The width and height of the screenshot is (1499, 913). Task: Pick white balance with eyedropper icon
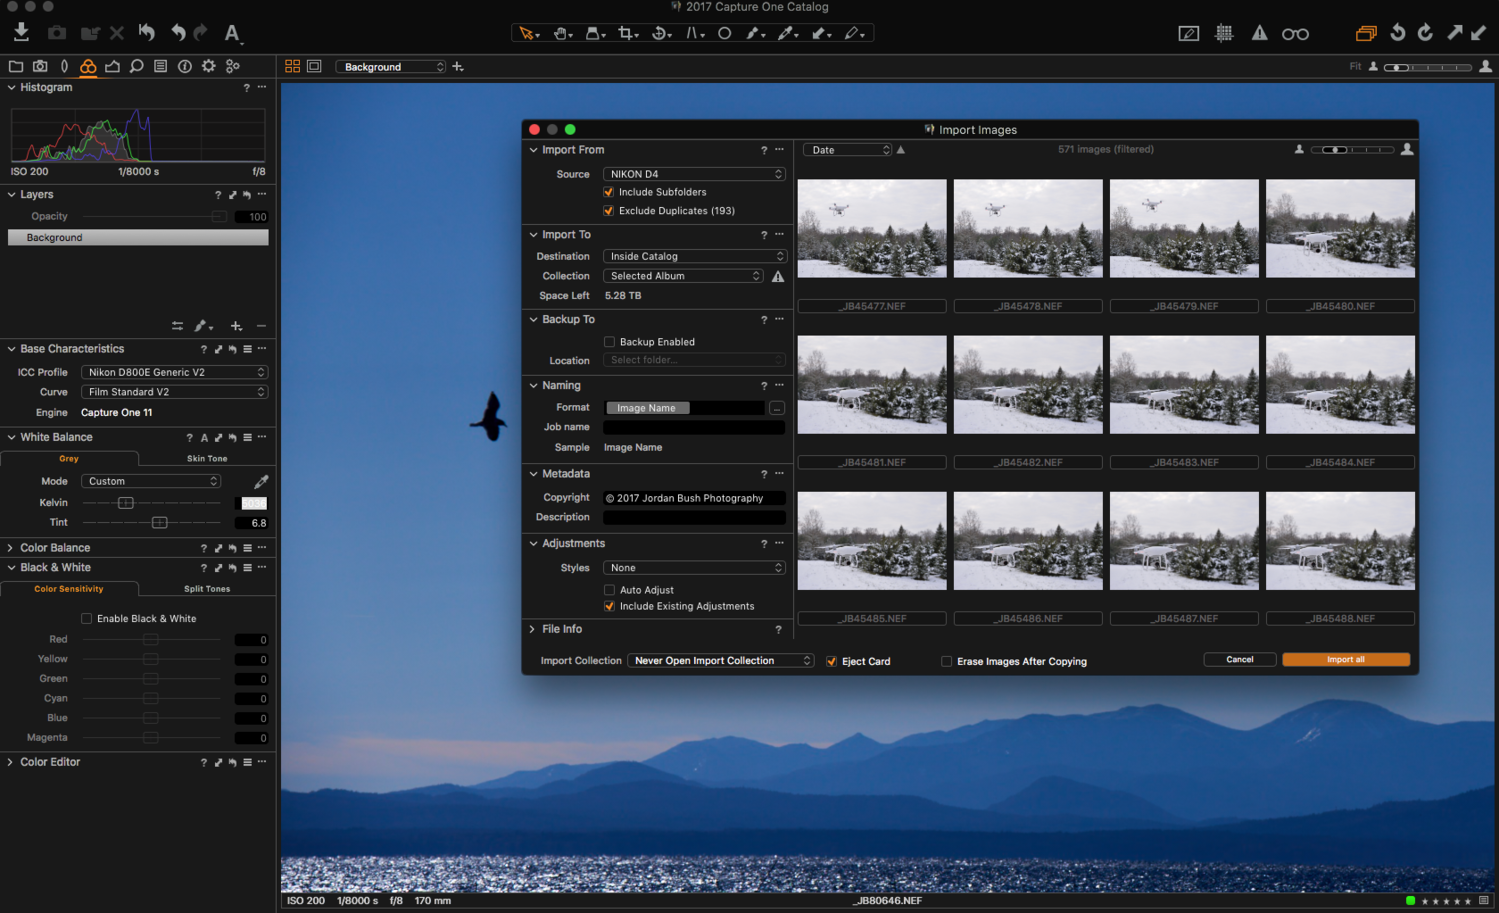[x=261, y=481]
